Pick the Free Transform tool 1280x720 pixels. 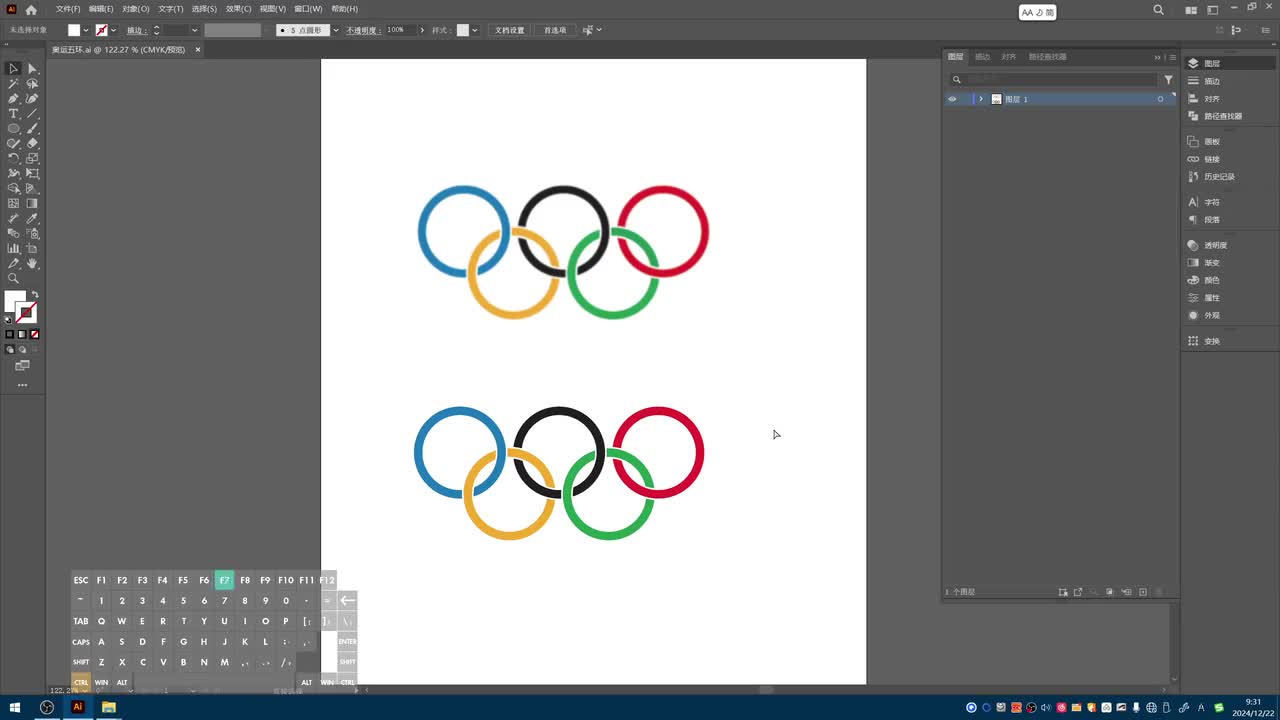[32, 174]
